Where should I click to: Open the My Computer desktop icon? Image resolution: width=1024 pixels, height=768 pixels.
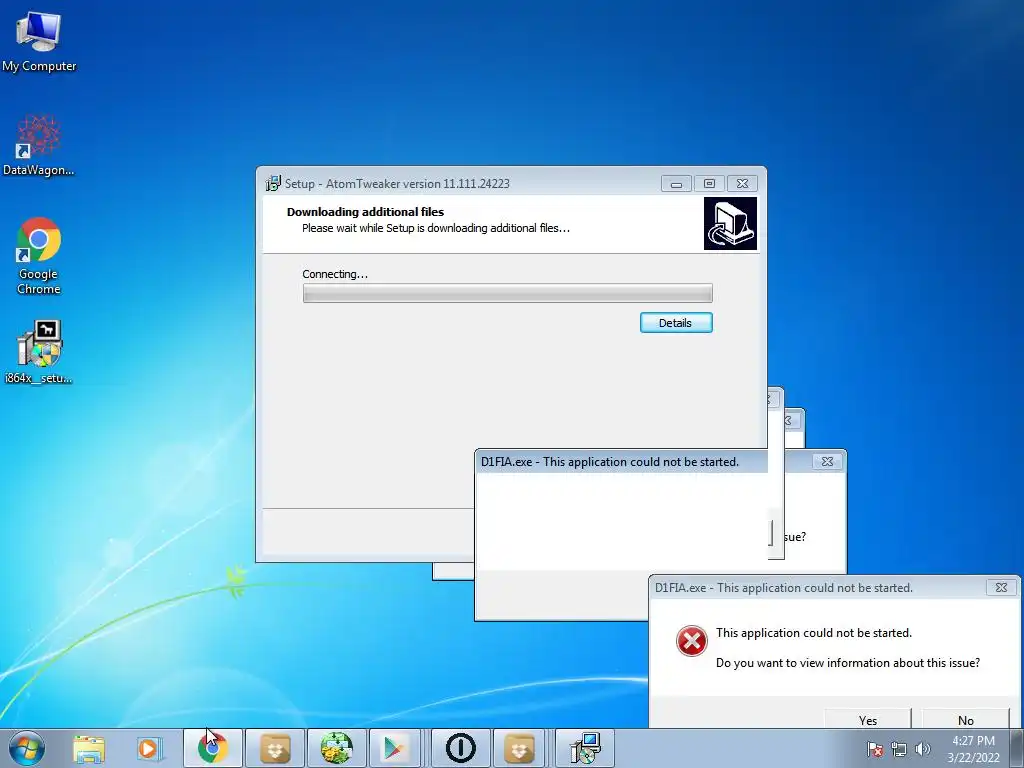tap(39, 42)
